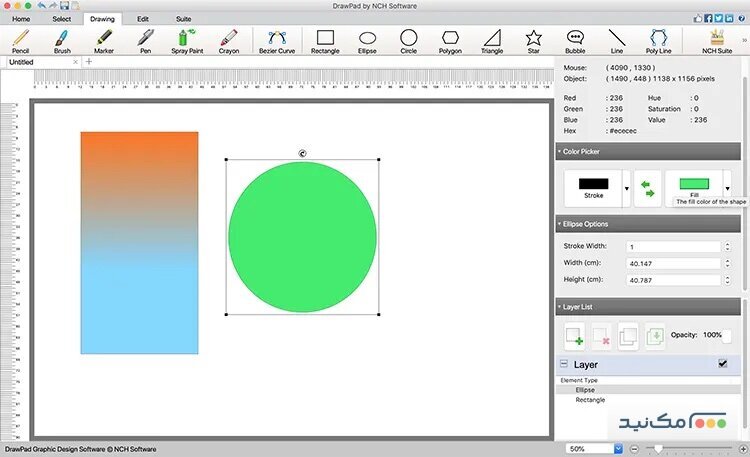The width and height of the screenshot is (750, 457).
Task: Switch to the Home tab
Action: (x=21, y=19)
